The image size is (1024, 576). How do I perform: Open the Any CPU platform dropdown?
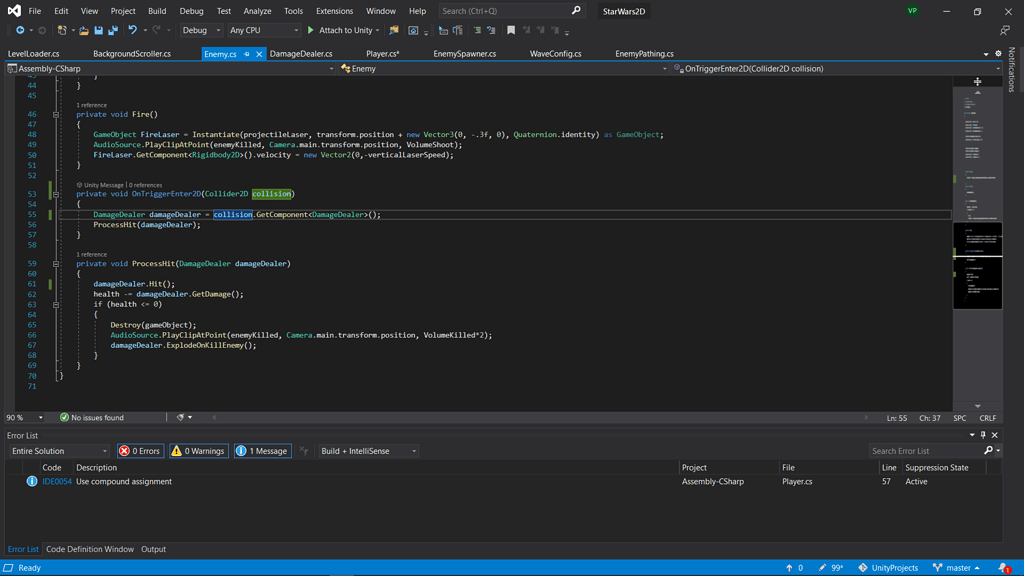click(264, 30)
